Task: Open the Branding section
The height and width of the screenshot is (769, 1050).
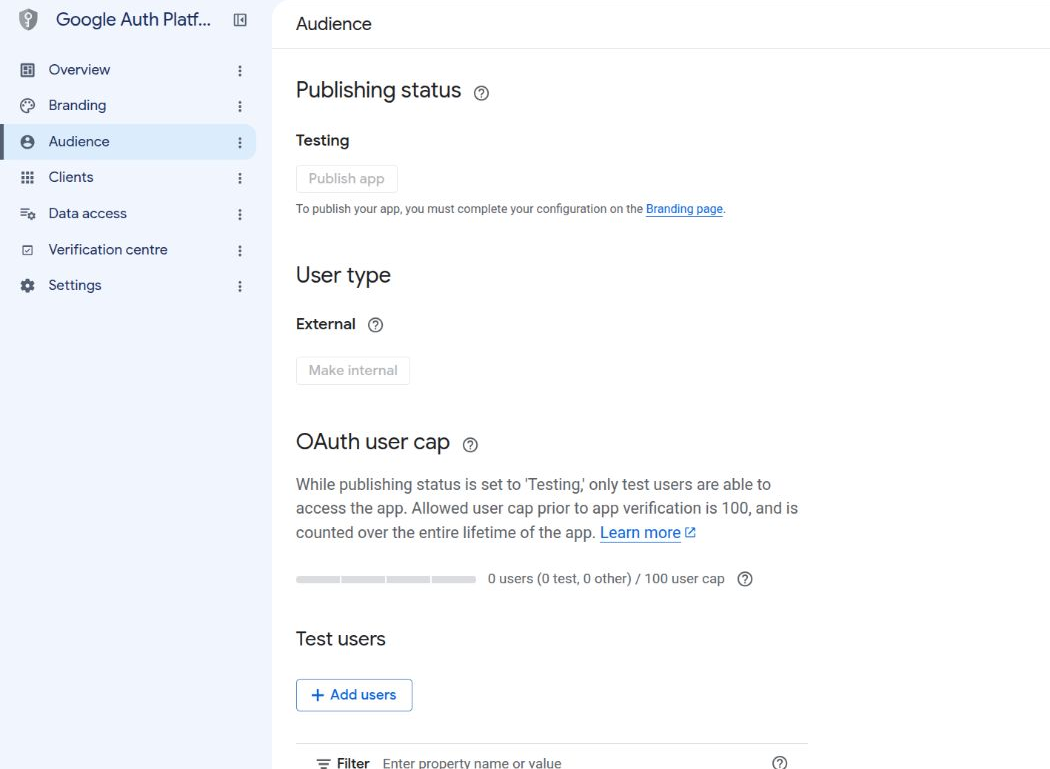Action: coord(77,106)
